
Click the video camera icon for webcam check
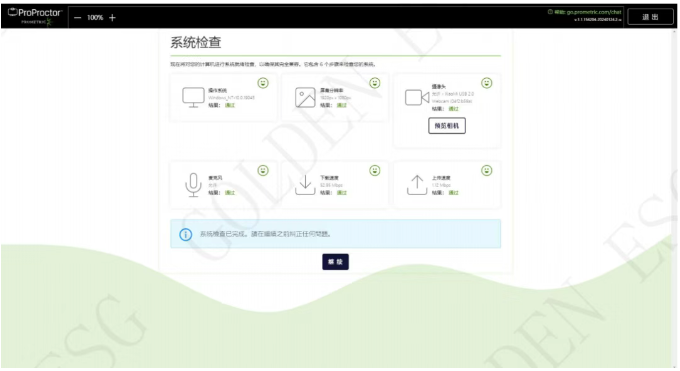tap(417, 97)
